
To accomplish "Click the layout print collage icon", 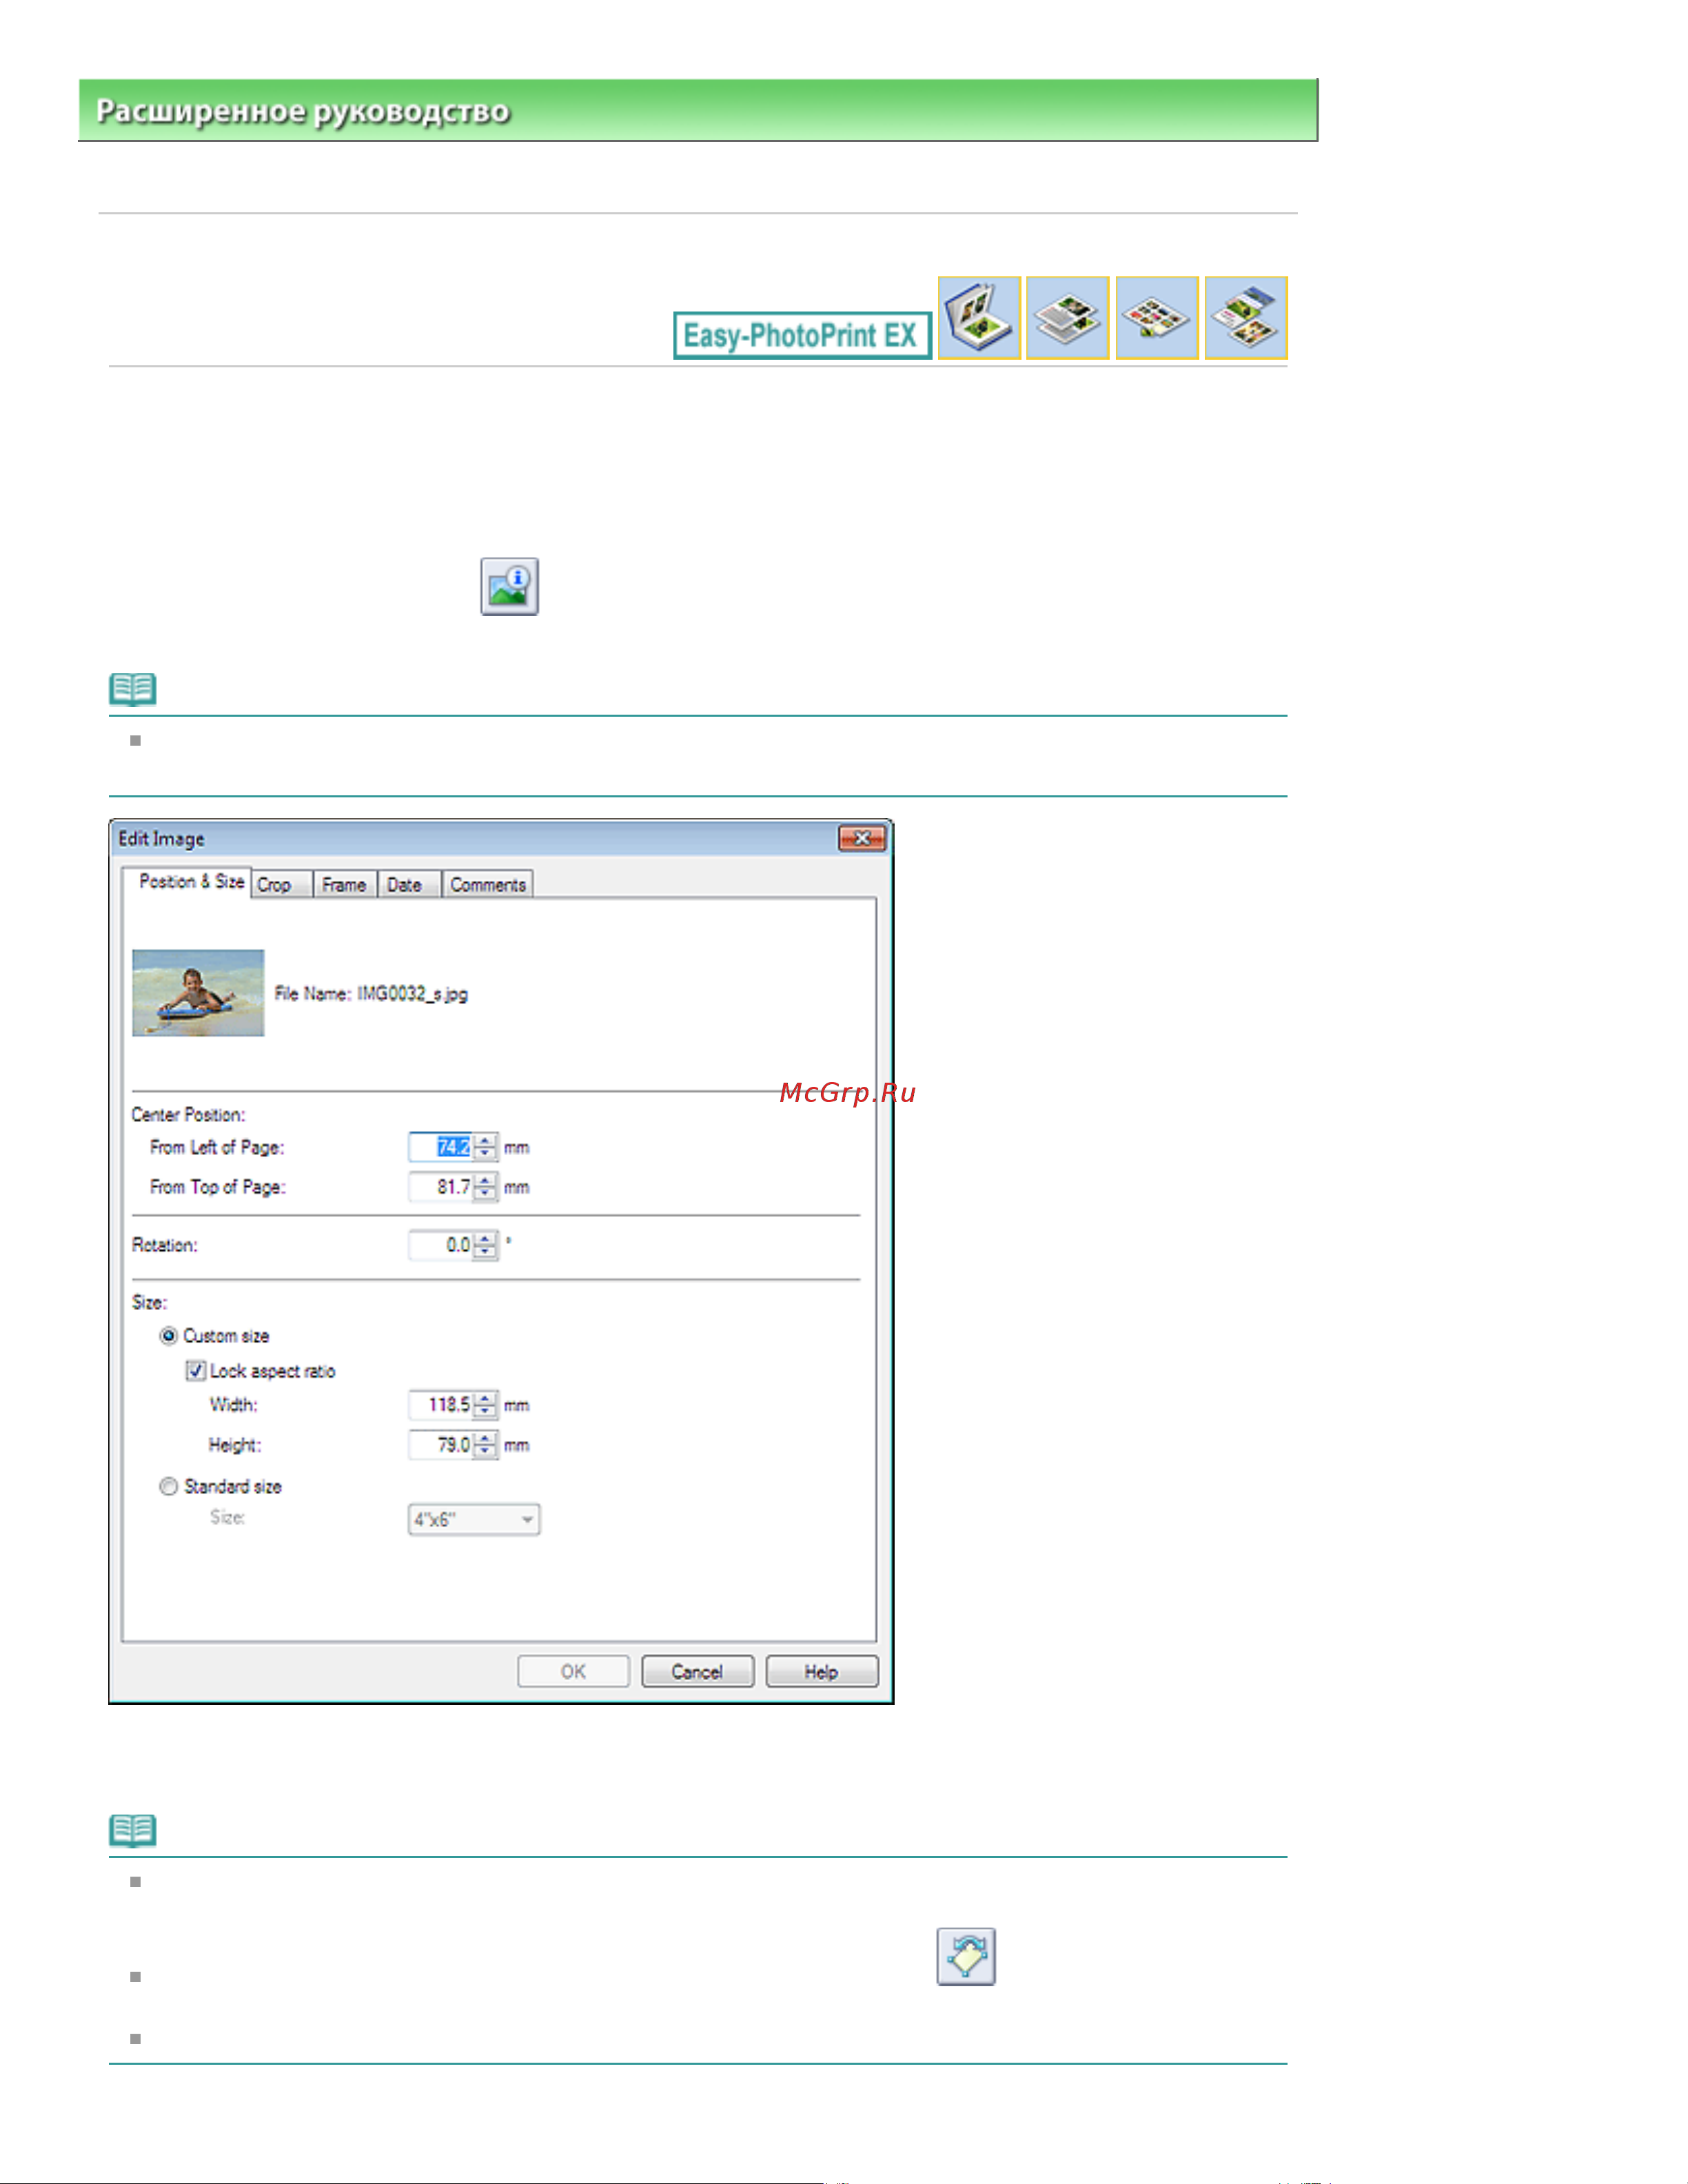I will (1246, 318).
